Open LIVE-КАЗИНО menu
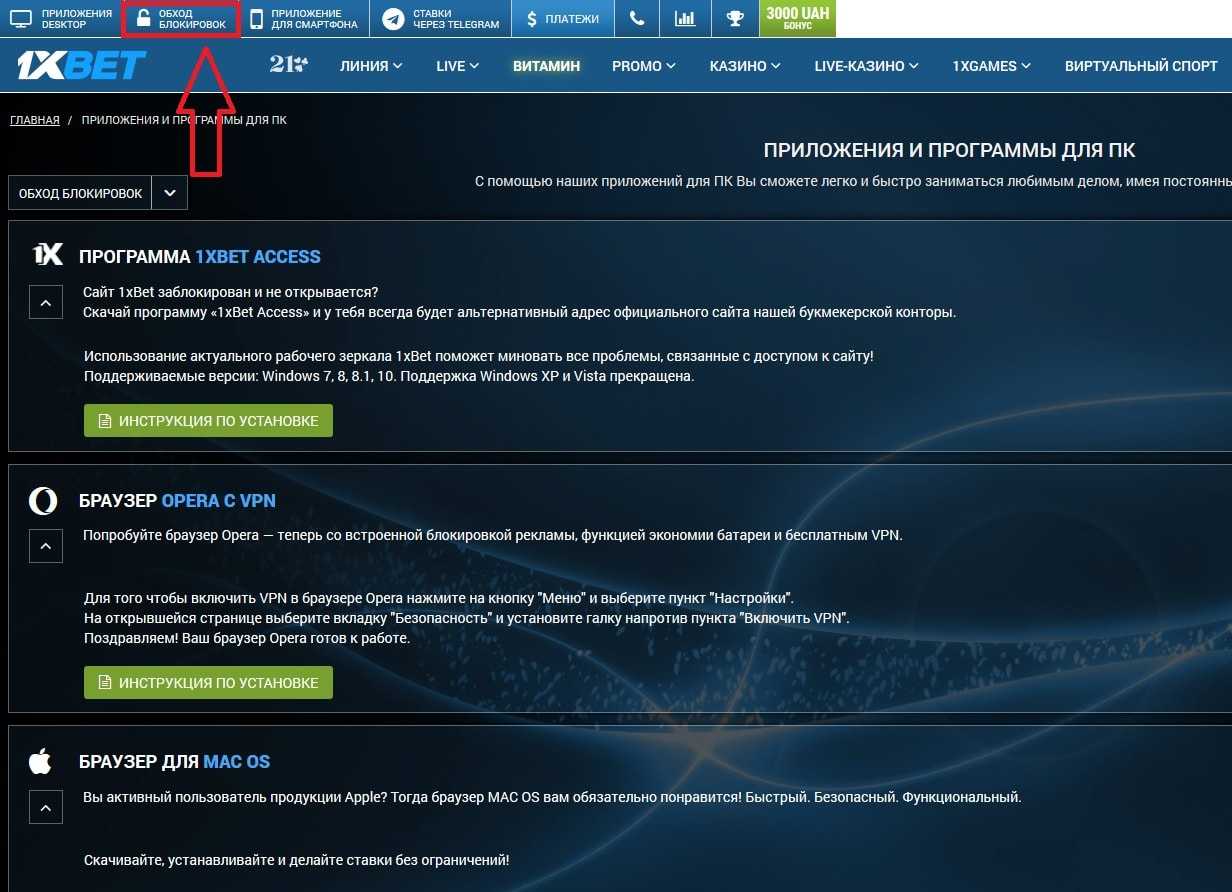The image size is (1232, 892). (867, 66)
